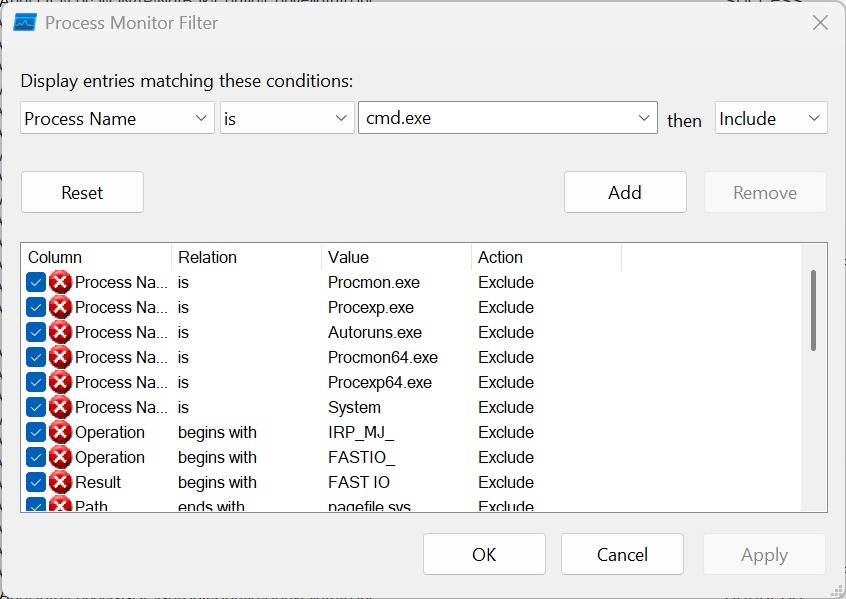Click red exclude icon on Autoruns.exe row
This screenshot has width=846, height=599.
tap(60, 332)
